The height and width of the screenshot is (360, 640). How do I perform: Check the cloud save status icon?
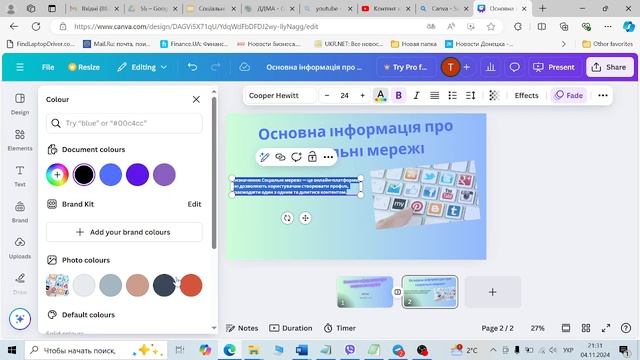(244, 67)
